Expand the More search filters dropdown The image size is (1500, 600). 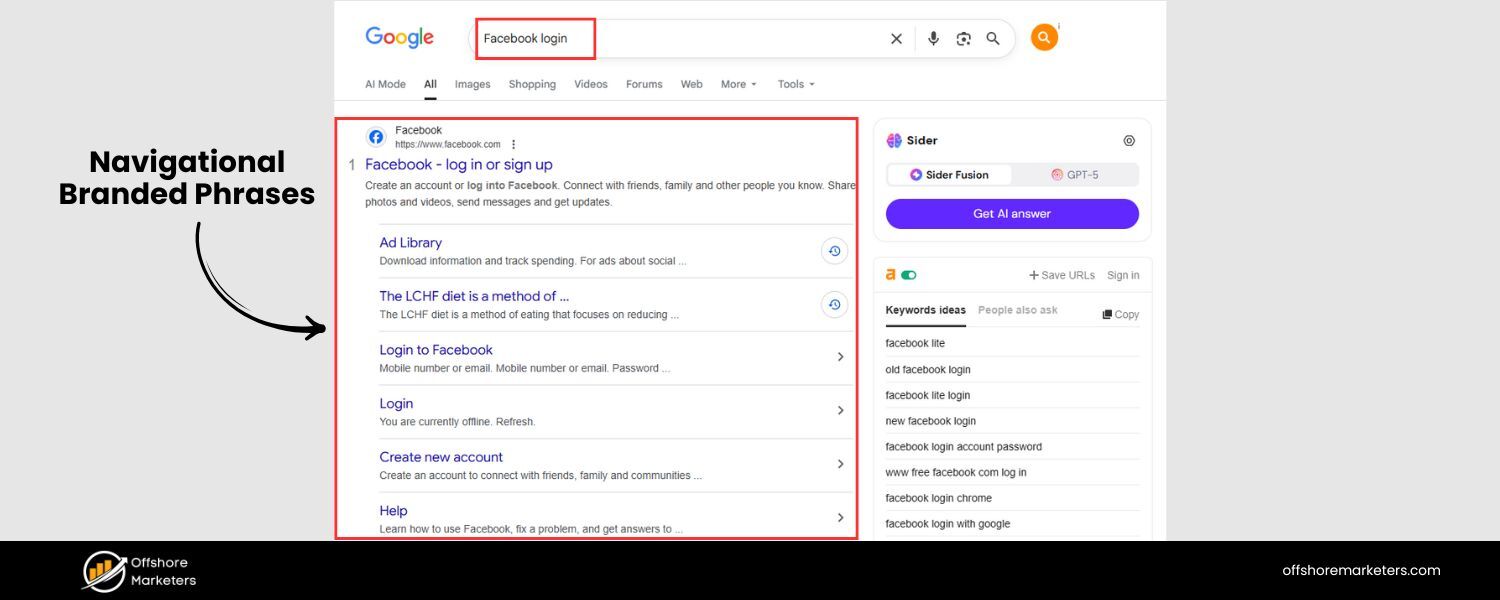point(739,85)
